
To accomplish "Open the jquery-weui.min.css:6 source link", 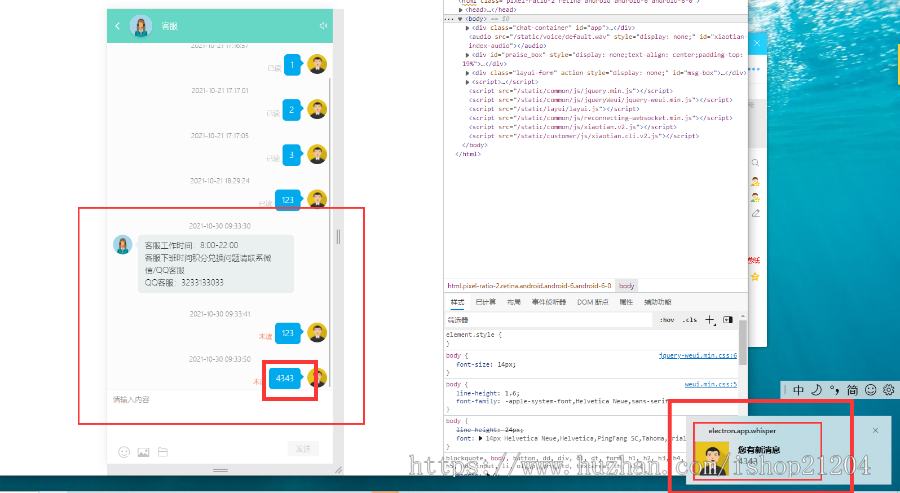I will pos(697,356).
